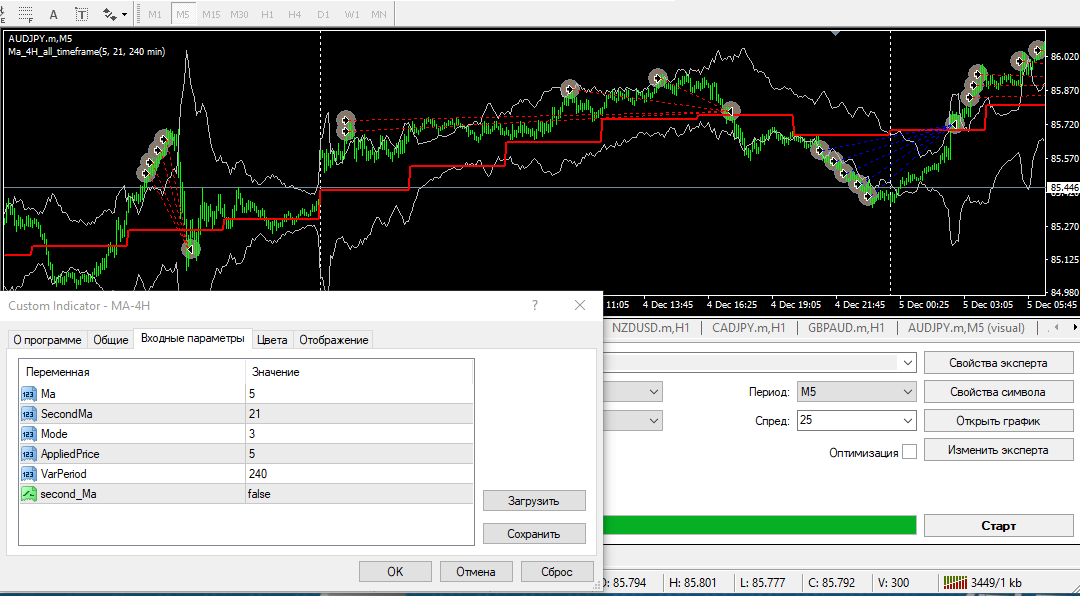Select the Fibonacci retracement tool
Screen dimensions: 1080x596
pyautogui.click(x=26, y=14)
